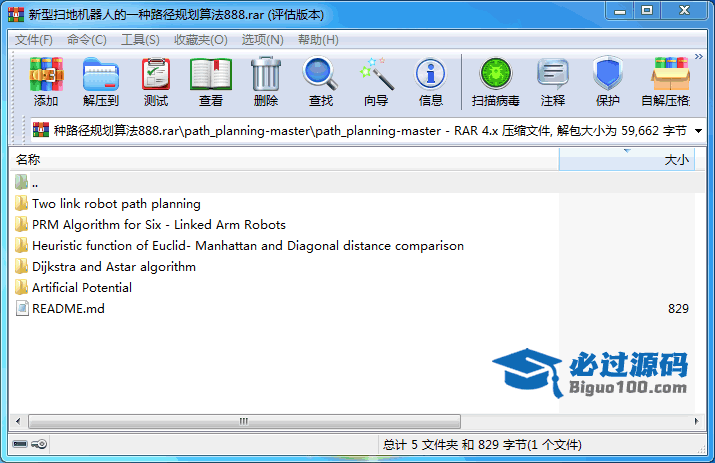Open the address bar path dropdown
Viewport: 715px width, 463px height.
pyautogui.click(x=698, y=131)
